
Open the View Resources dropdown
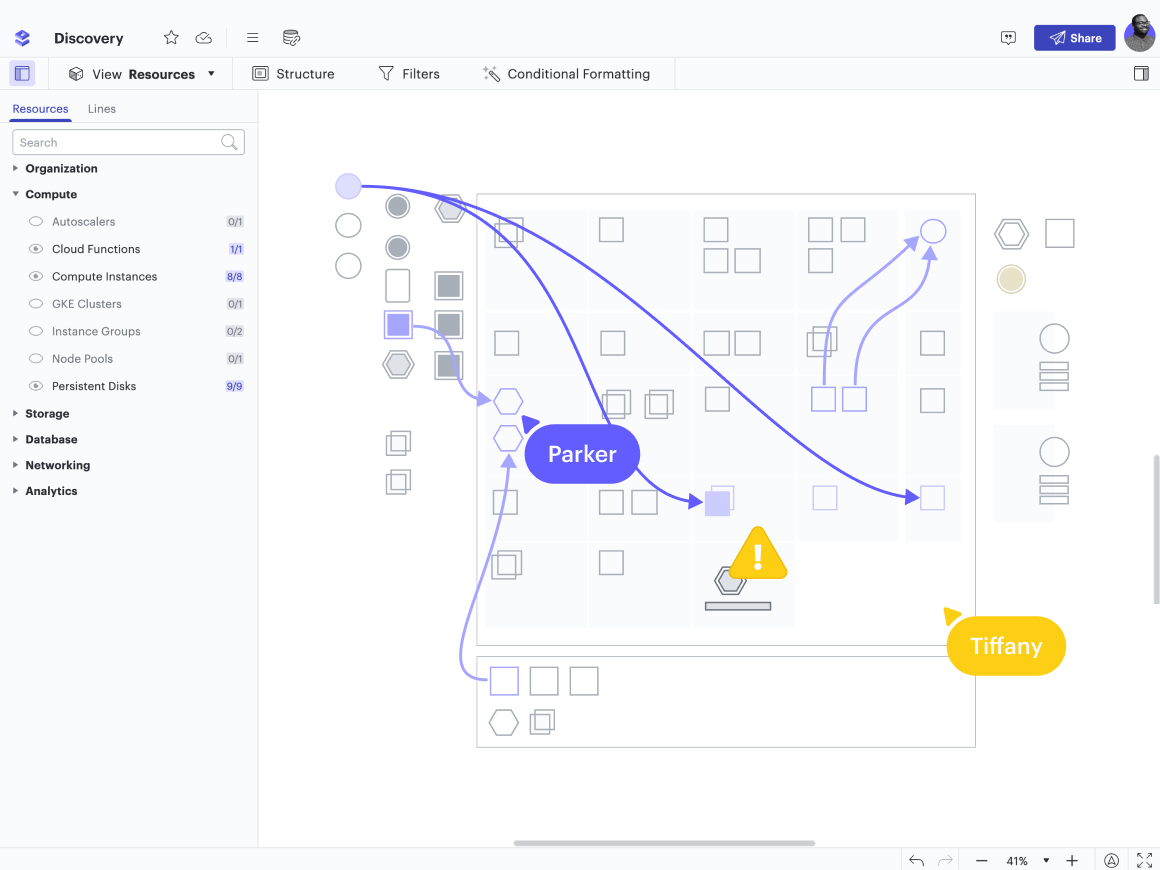tap(142, 74)
